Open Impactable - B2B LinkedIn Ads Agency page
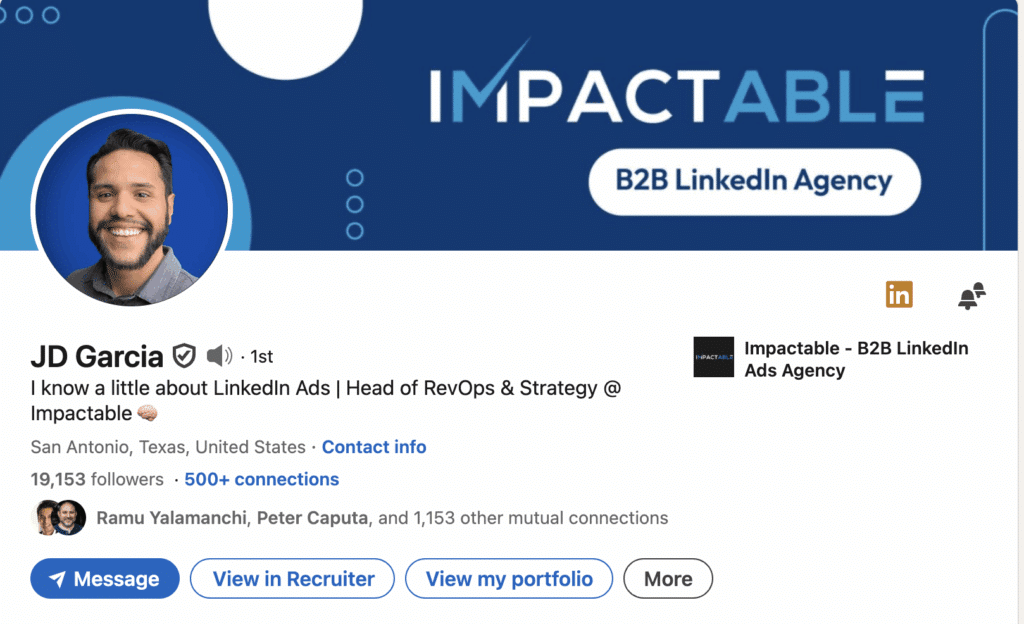Viewport: 1024px width, 624px height. (855, 359)
